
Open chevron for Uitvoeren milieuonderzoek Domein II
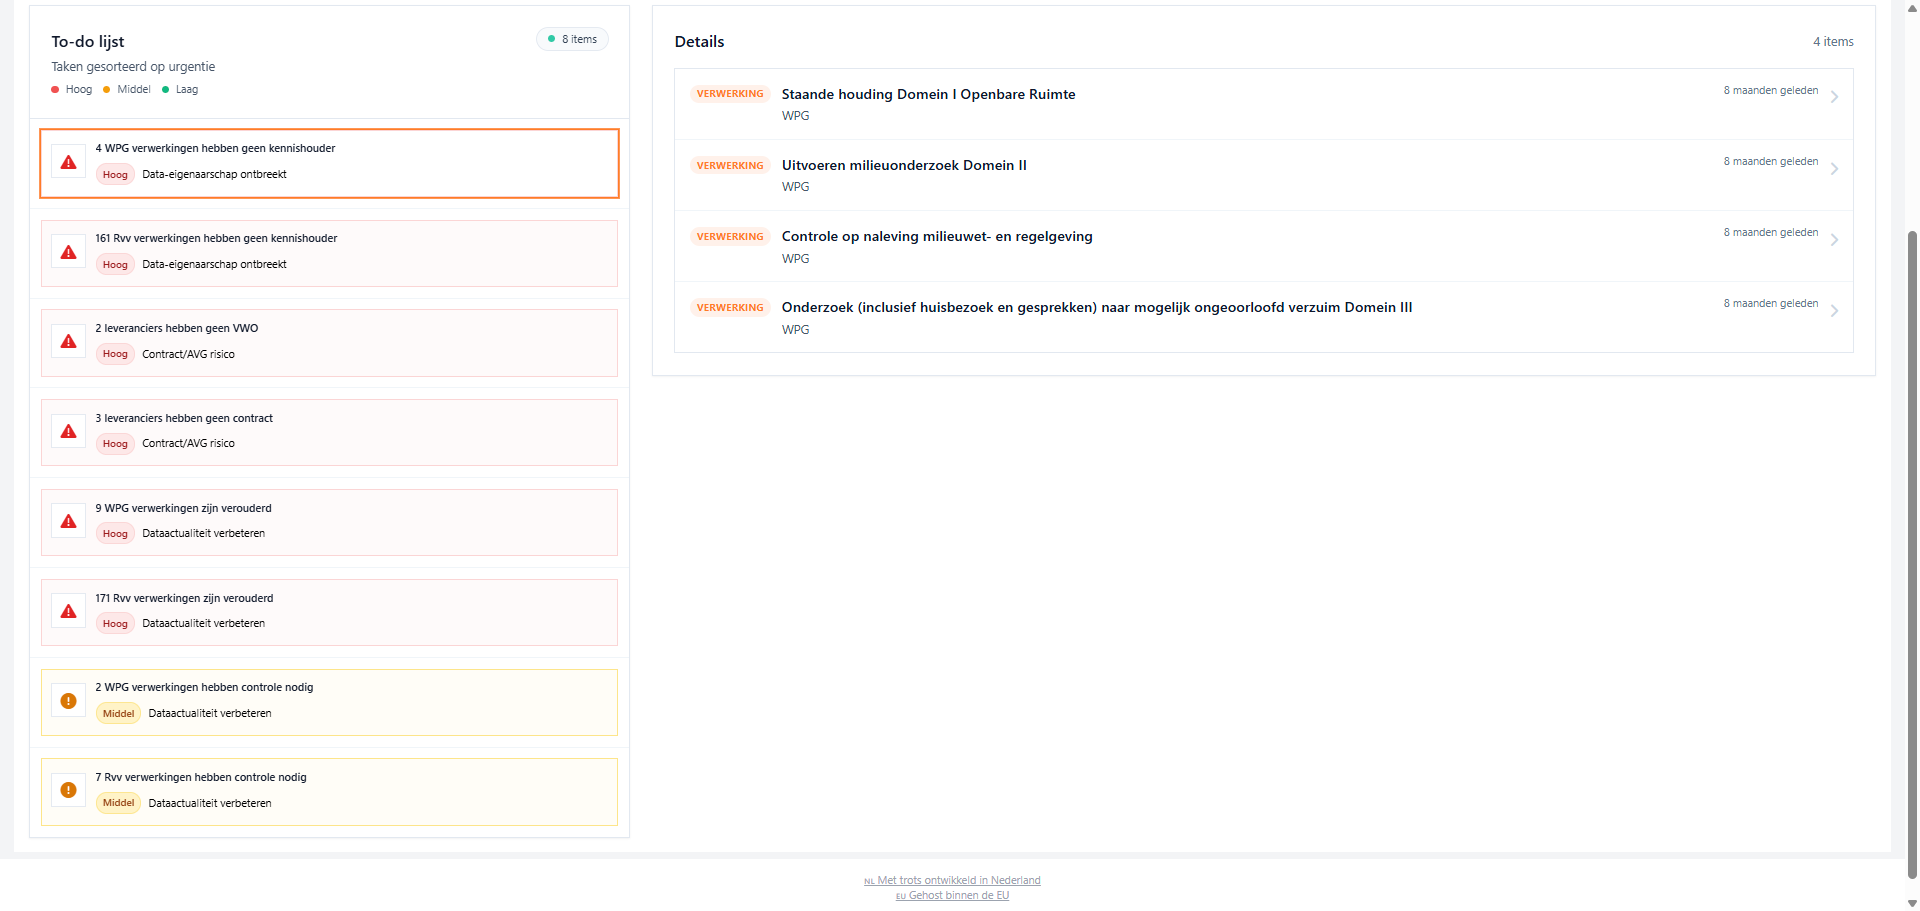pos(1834,169)
